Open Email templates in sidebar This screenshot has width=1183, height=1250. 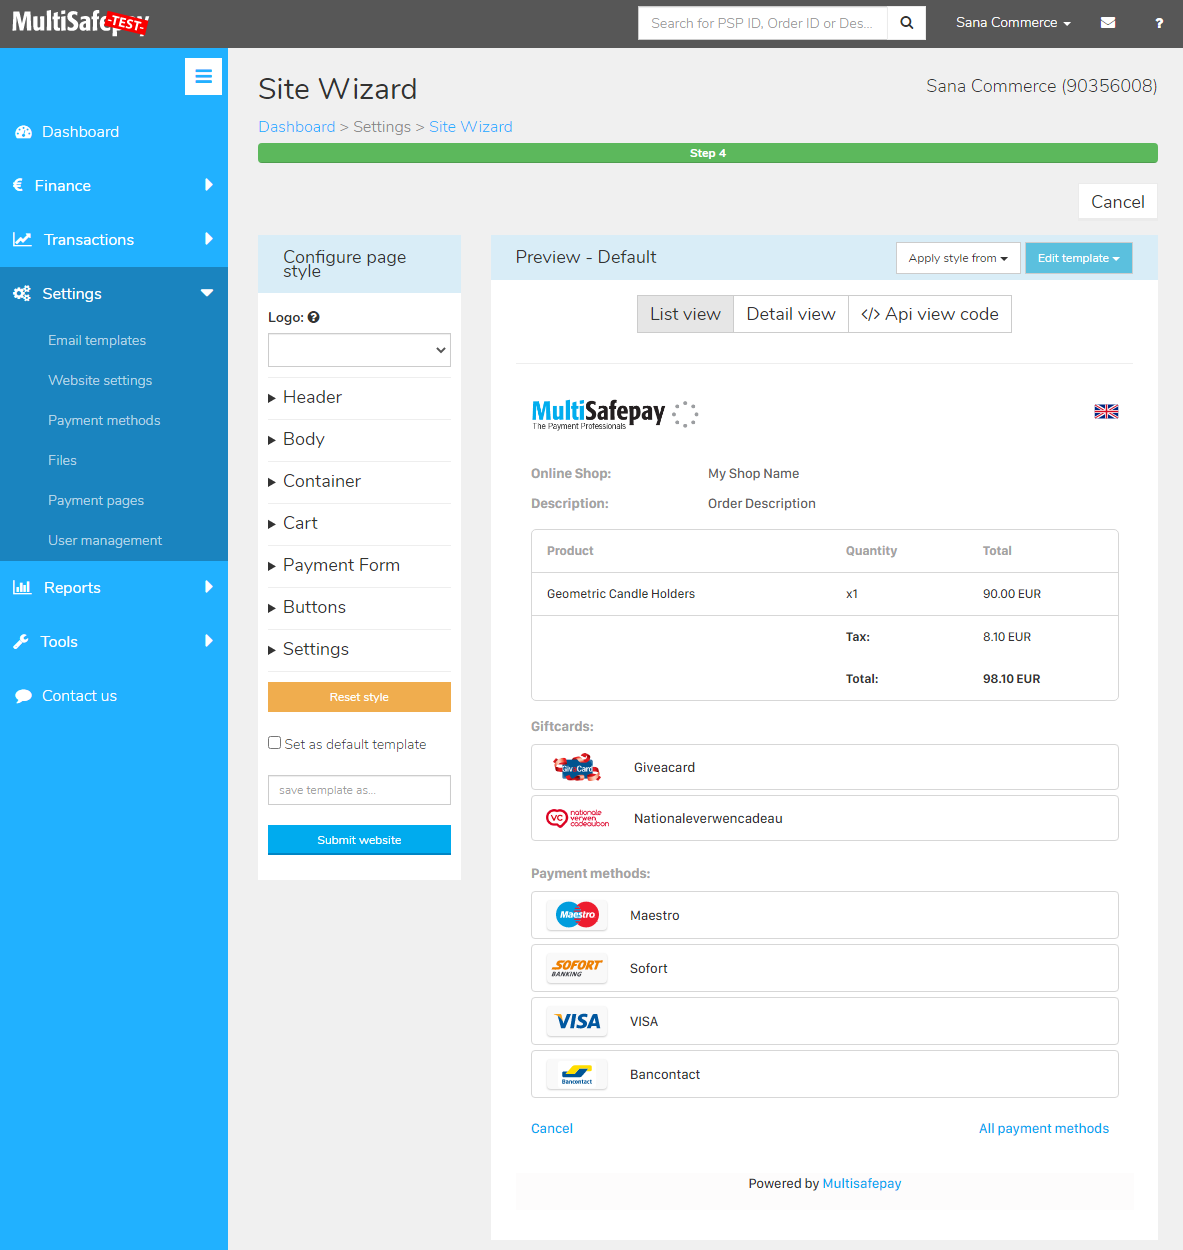[97, 340]
